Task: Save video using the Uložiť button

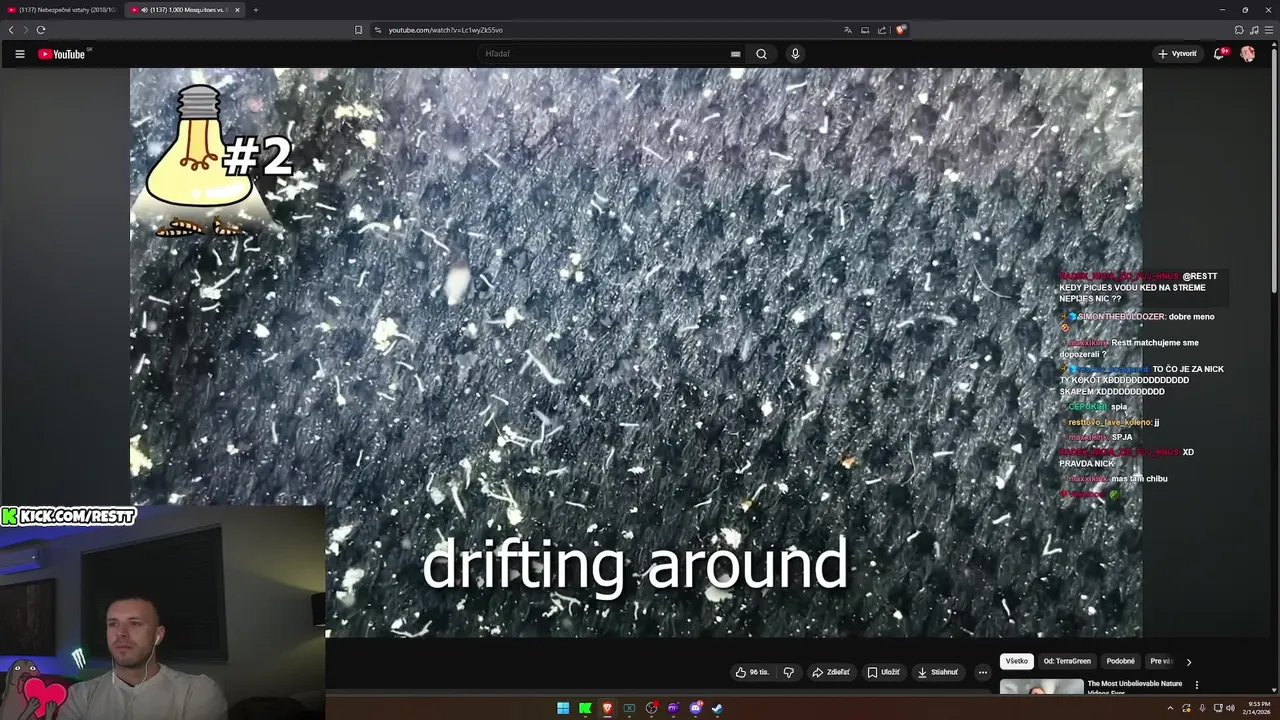Action: (x=883, y=672)
